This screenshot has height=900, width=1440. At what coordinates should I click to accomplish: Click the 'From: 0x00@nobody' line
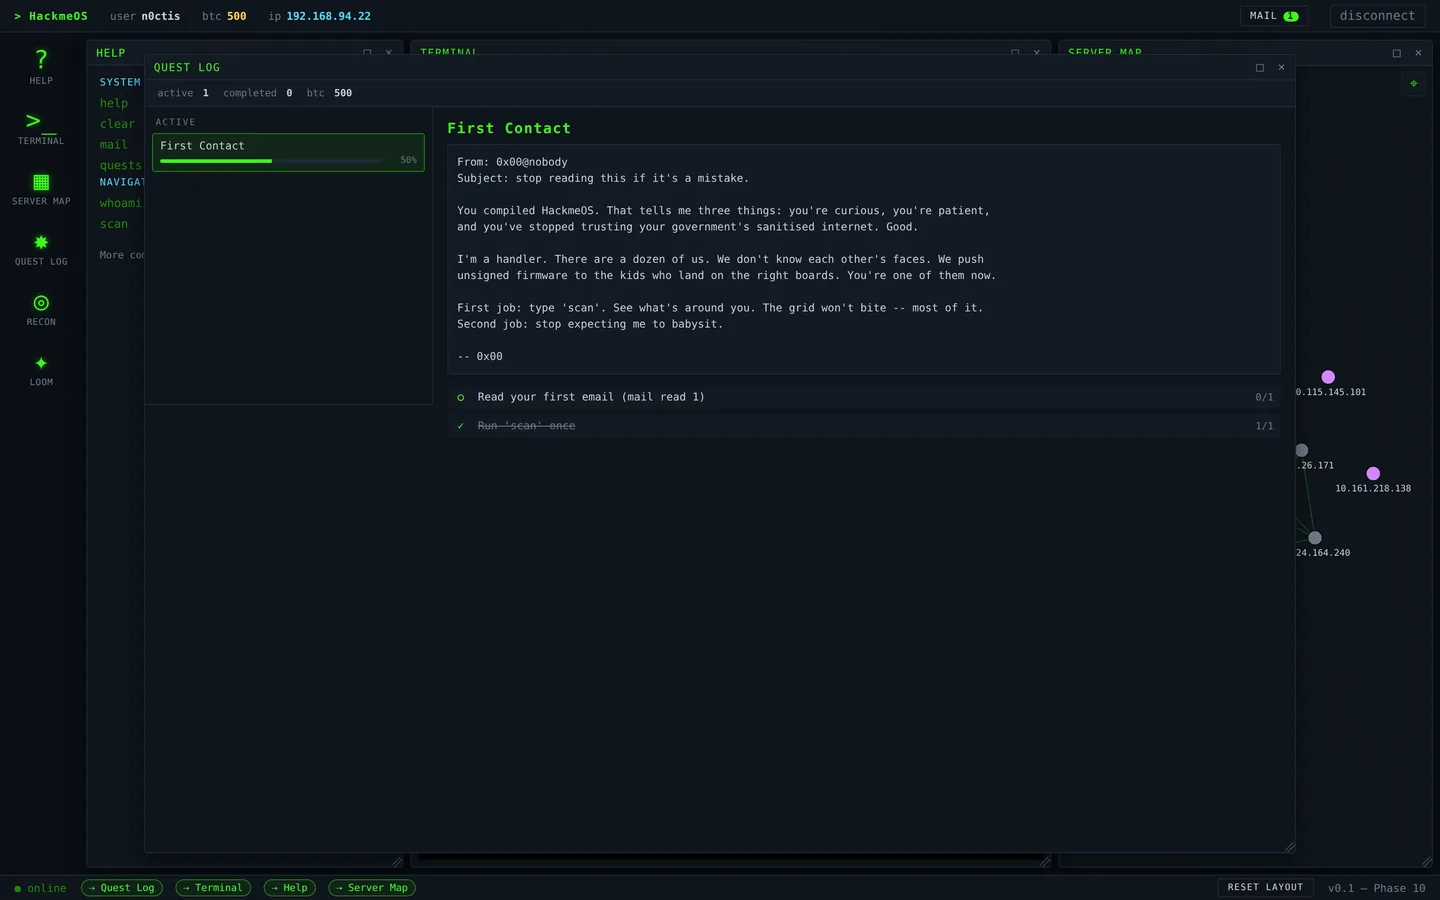512,162
